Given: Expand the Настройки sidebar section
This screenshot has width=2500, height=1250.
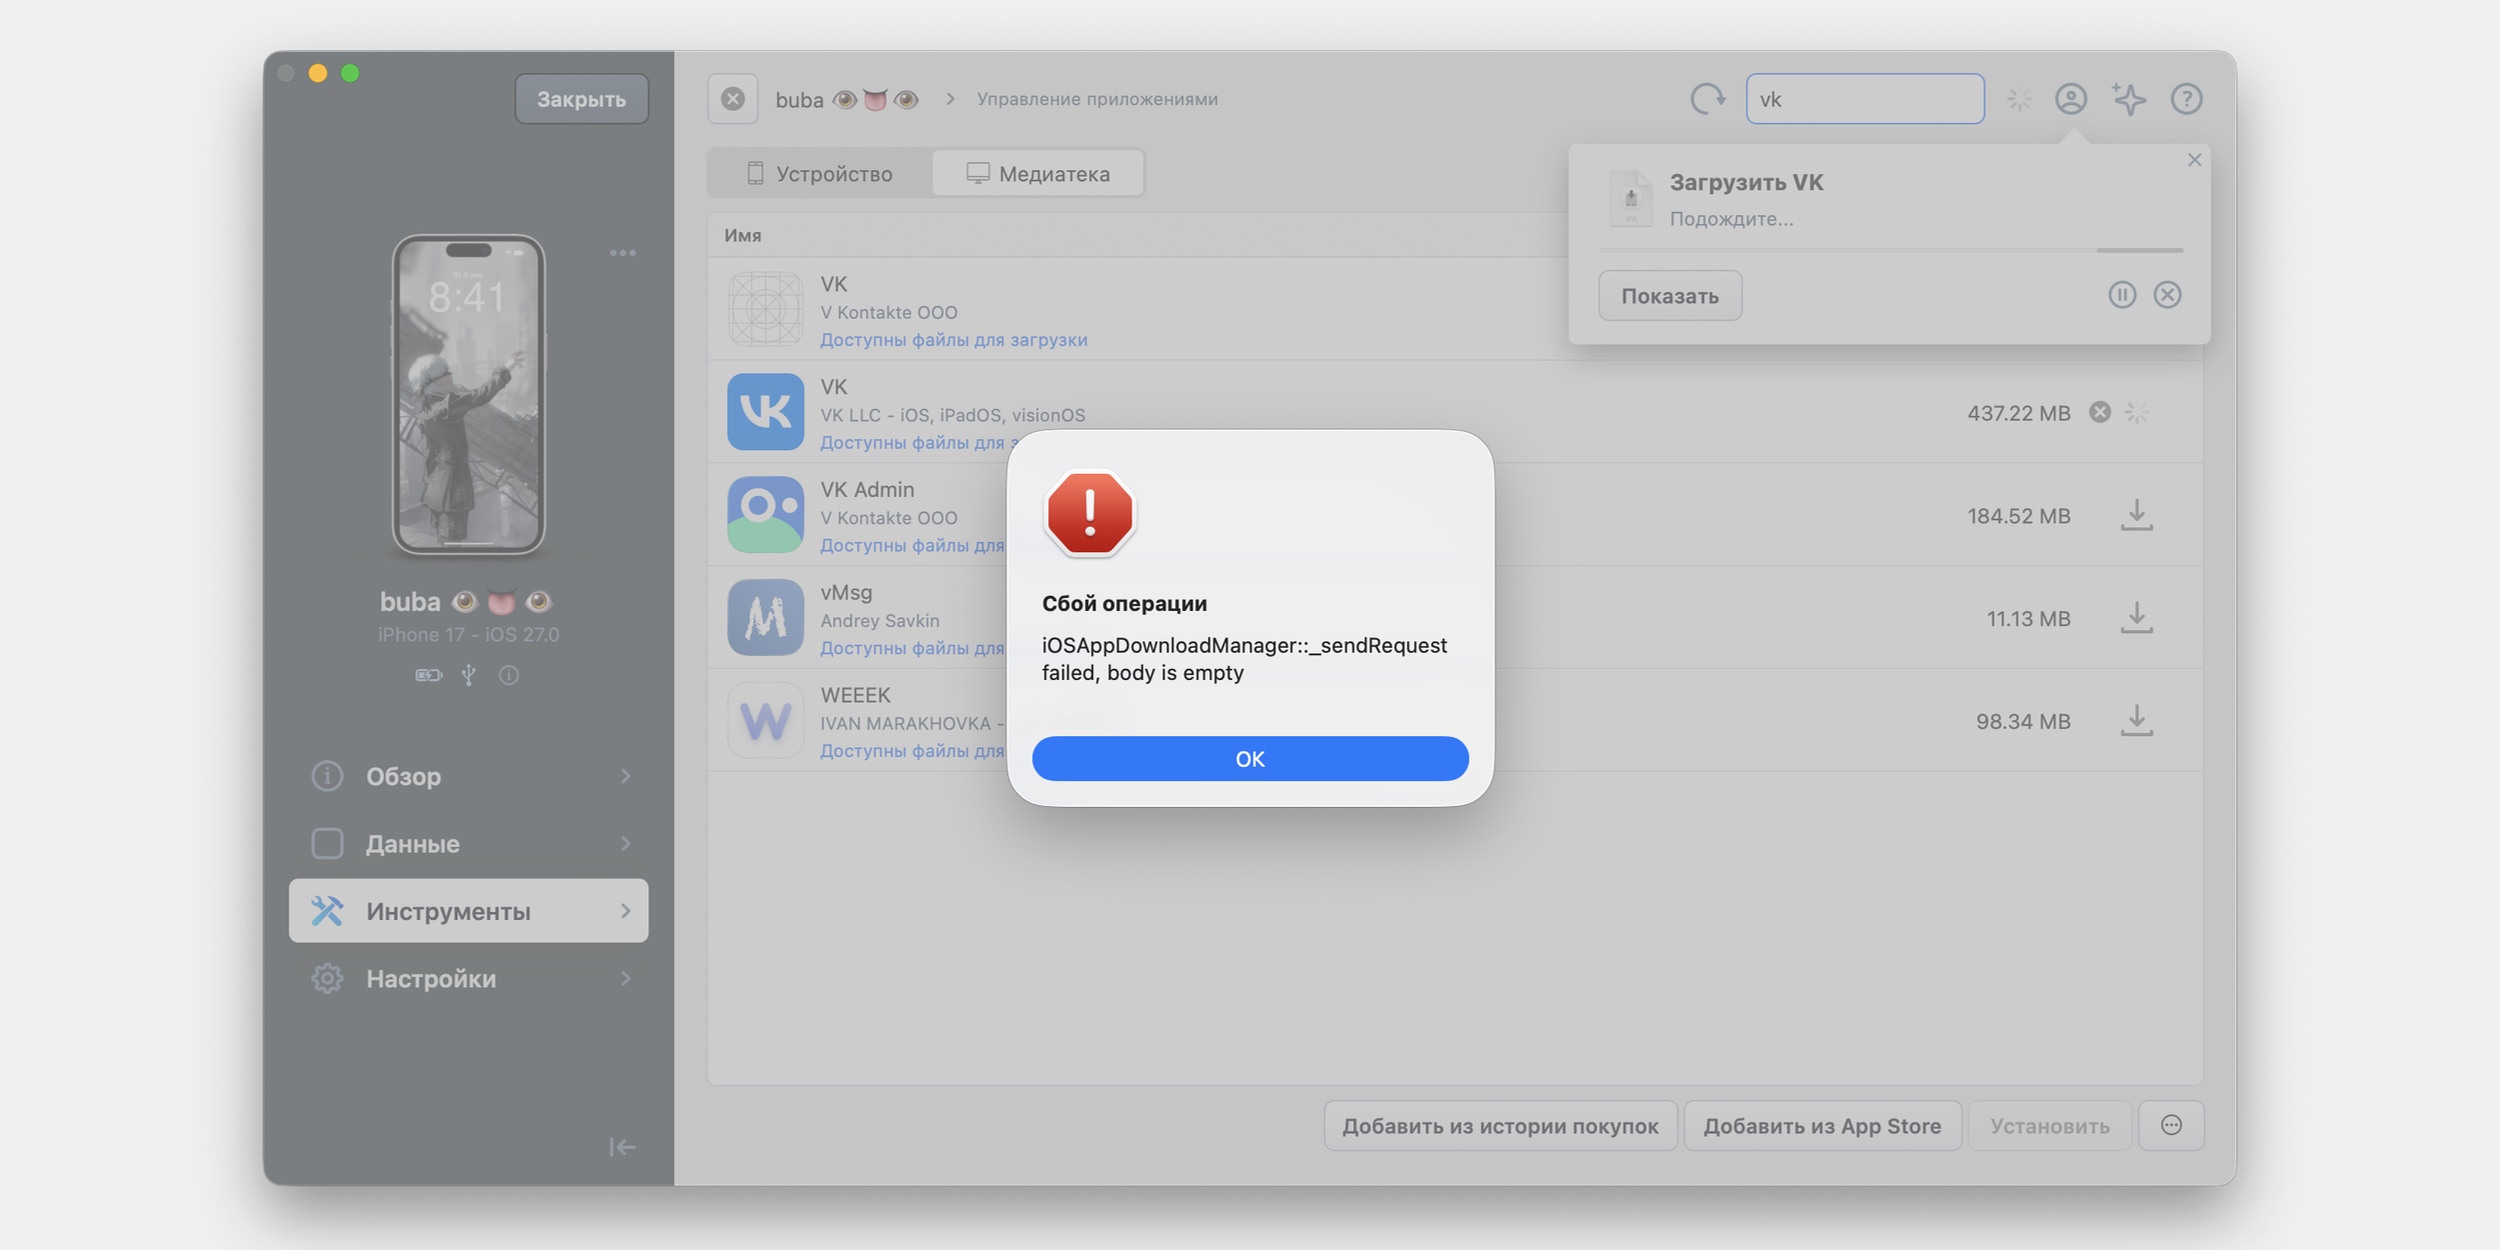Looking at the screenshot, I should (x=469, y=979).
